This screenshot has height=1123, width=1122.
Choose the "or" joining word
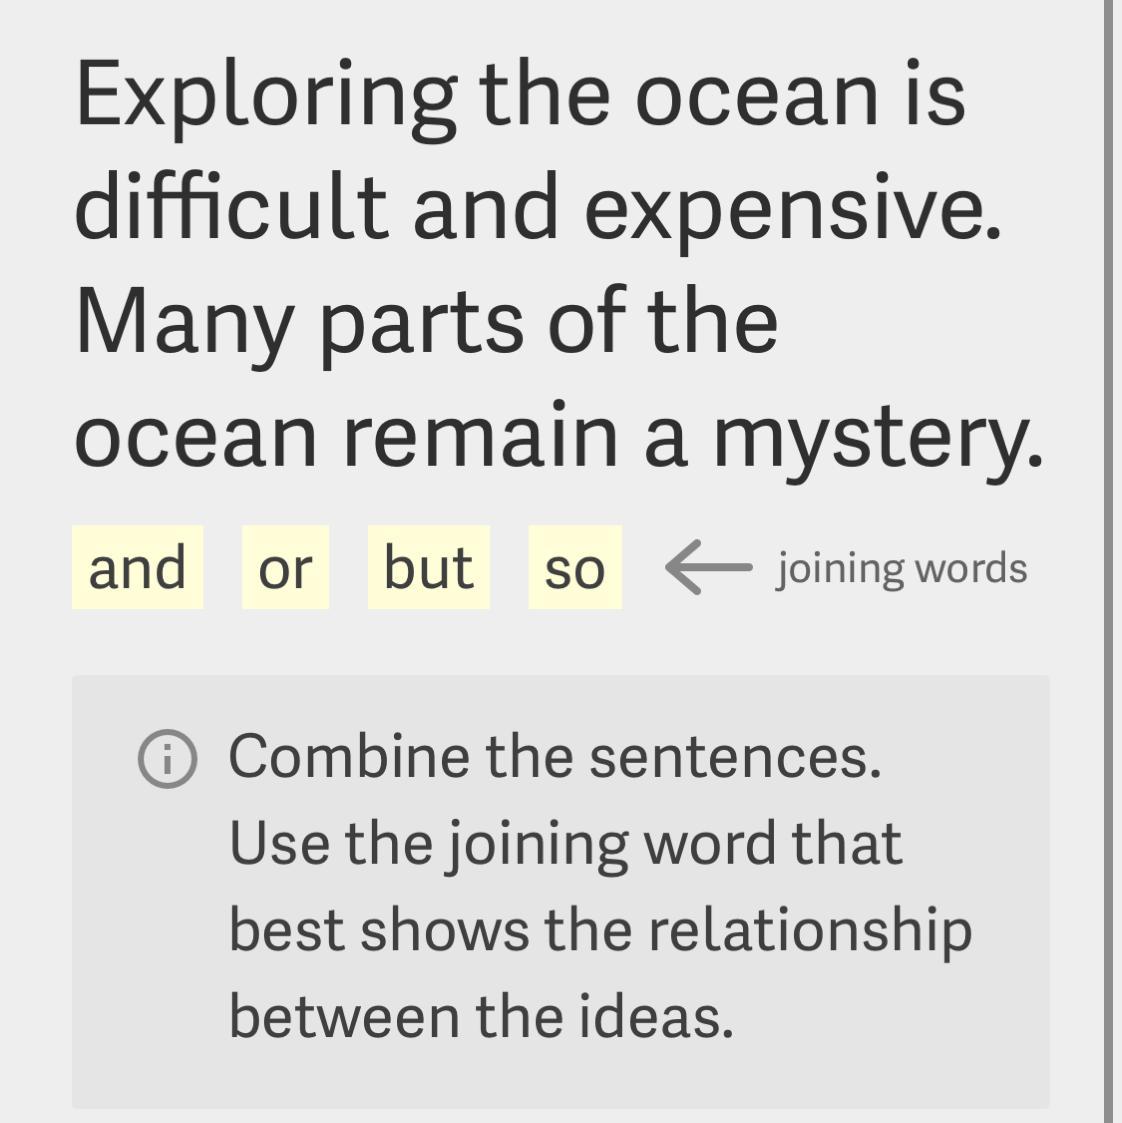pos(286,567)
